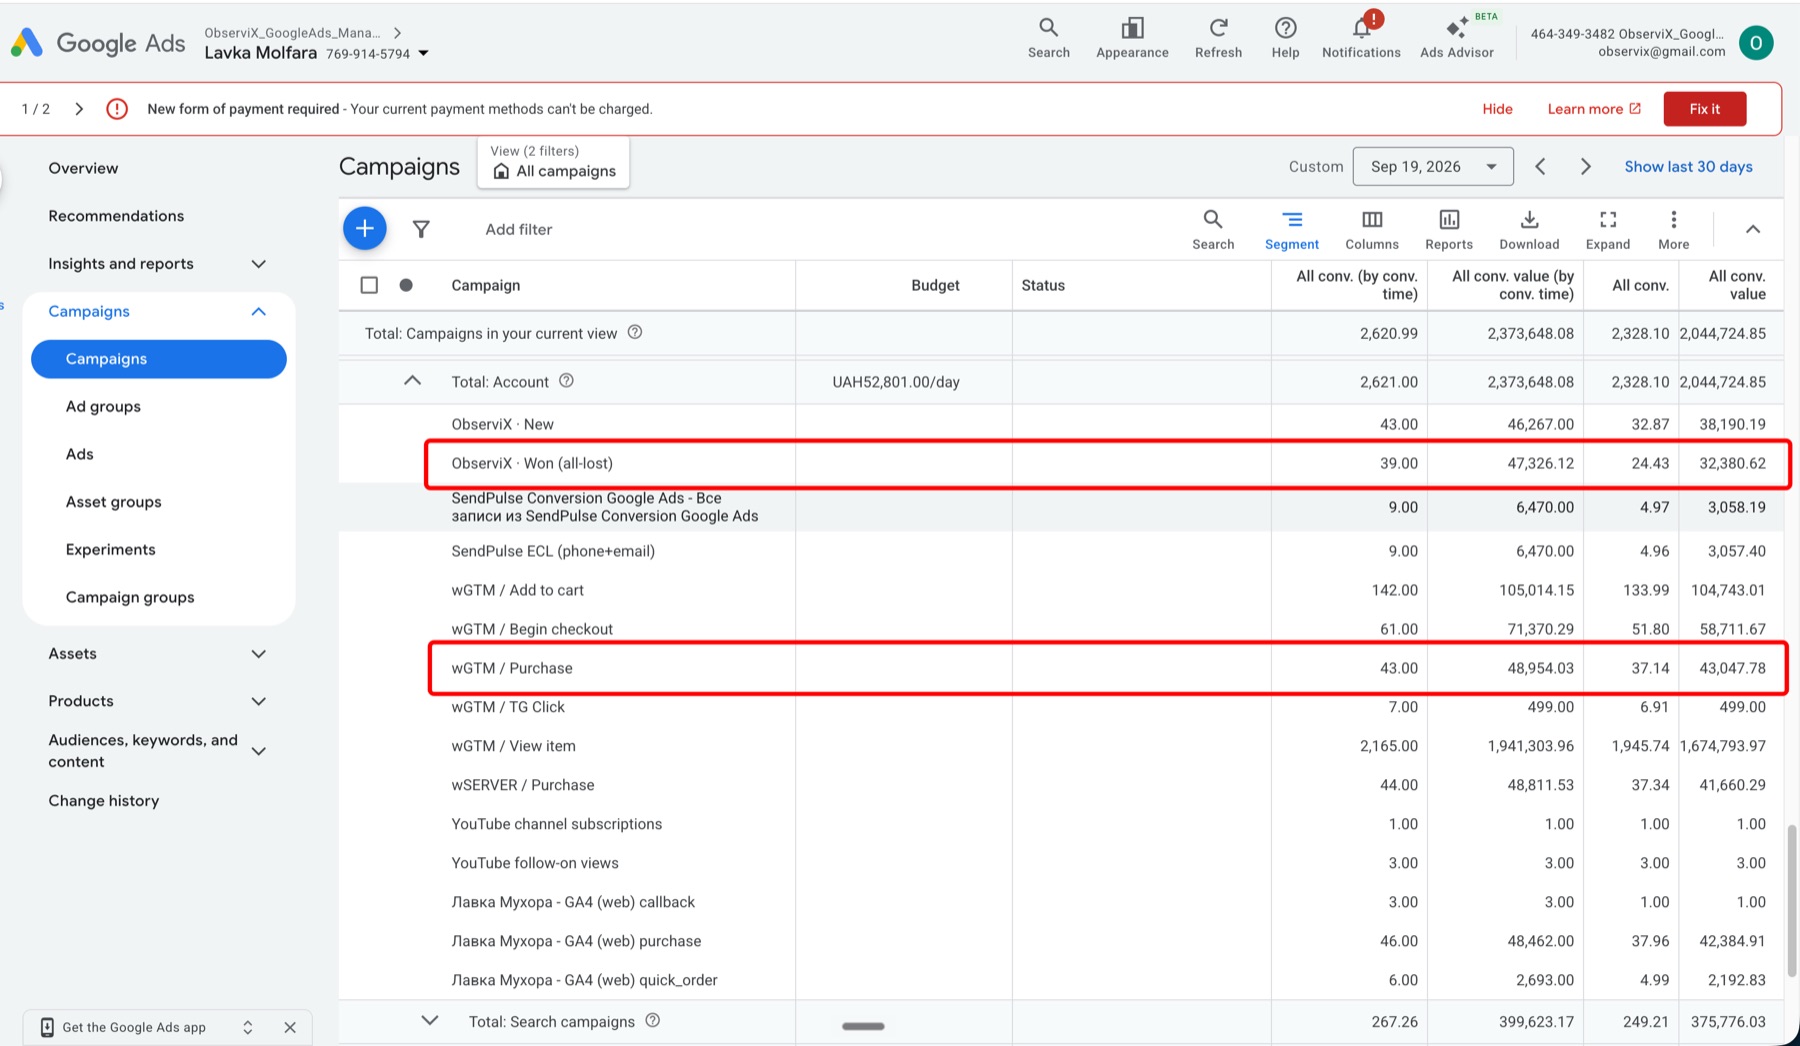The width and height of the screenshot is (1800, 1046).
Task: Collapse the toolbar chevron beside More
Action: coord(1752,229)
